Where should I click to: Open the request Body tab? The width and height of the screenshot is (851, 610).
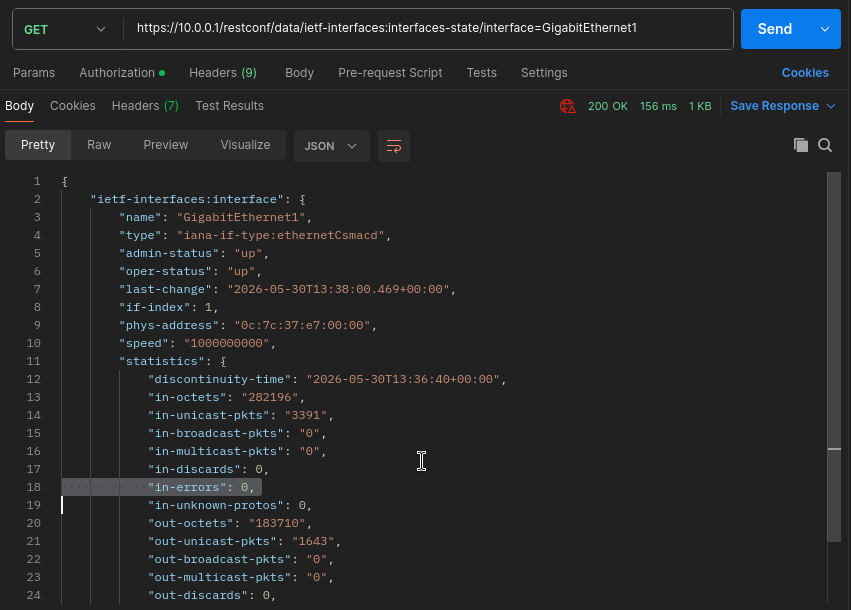pyautogui.click(x=300, y=73)
